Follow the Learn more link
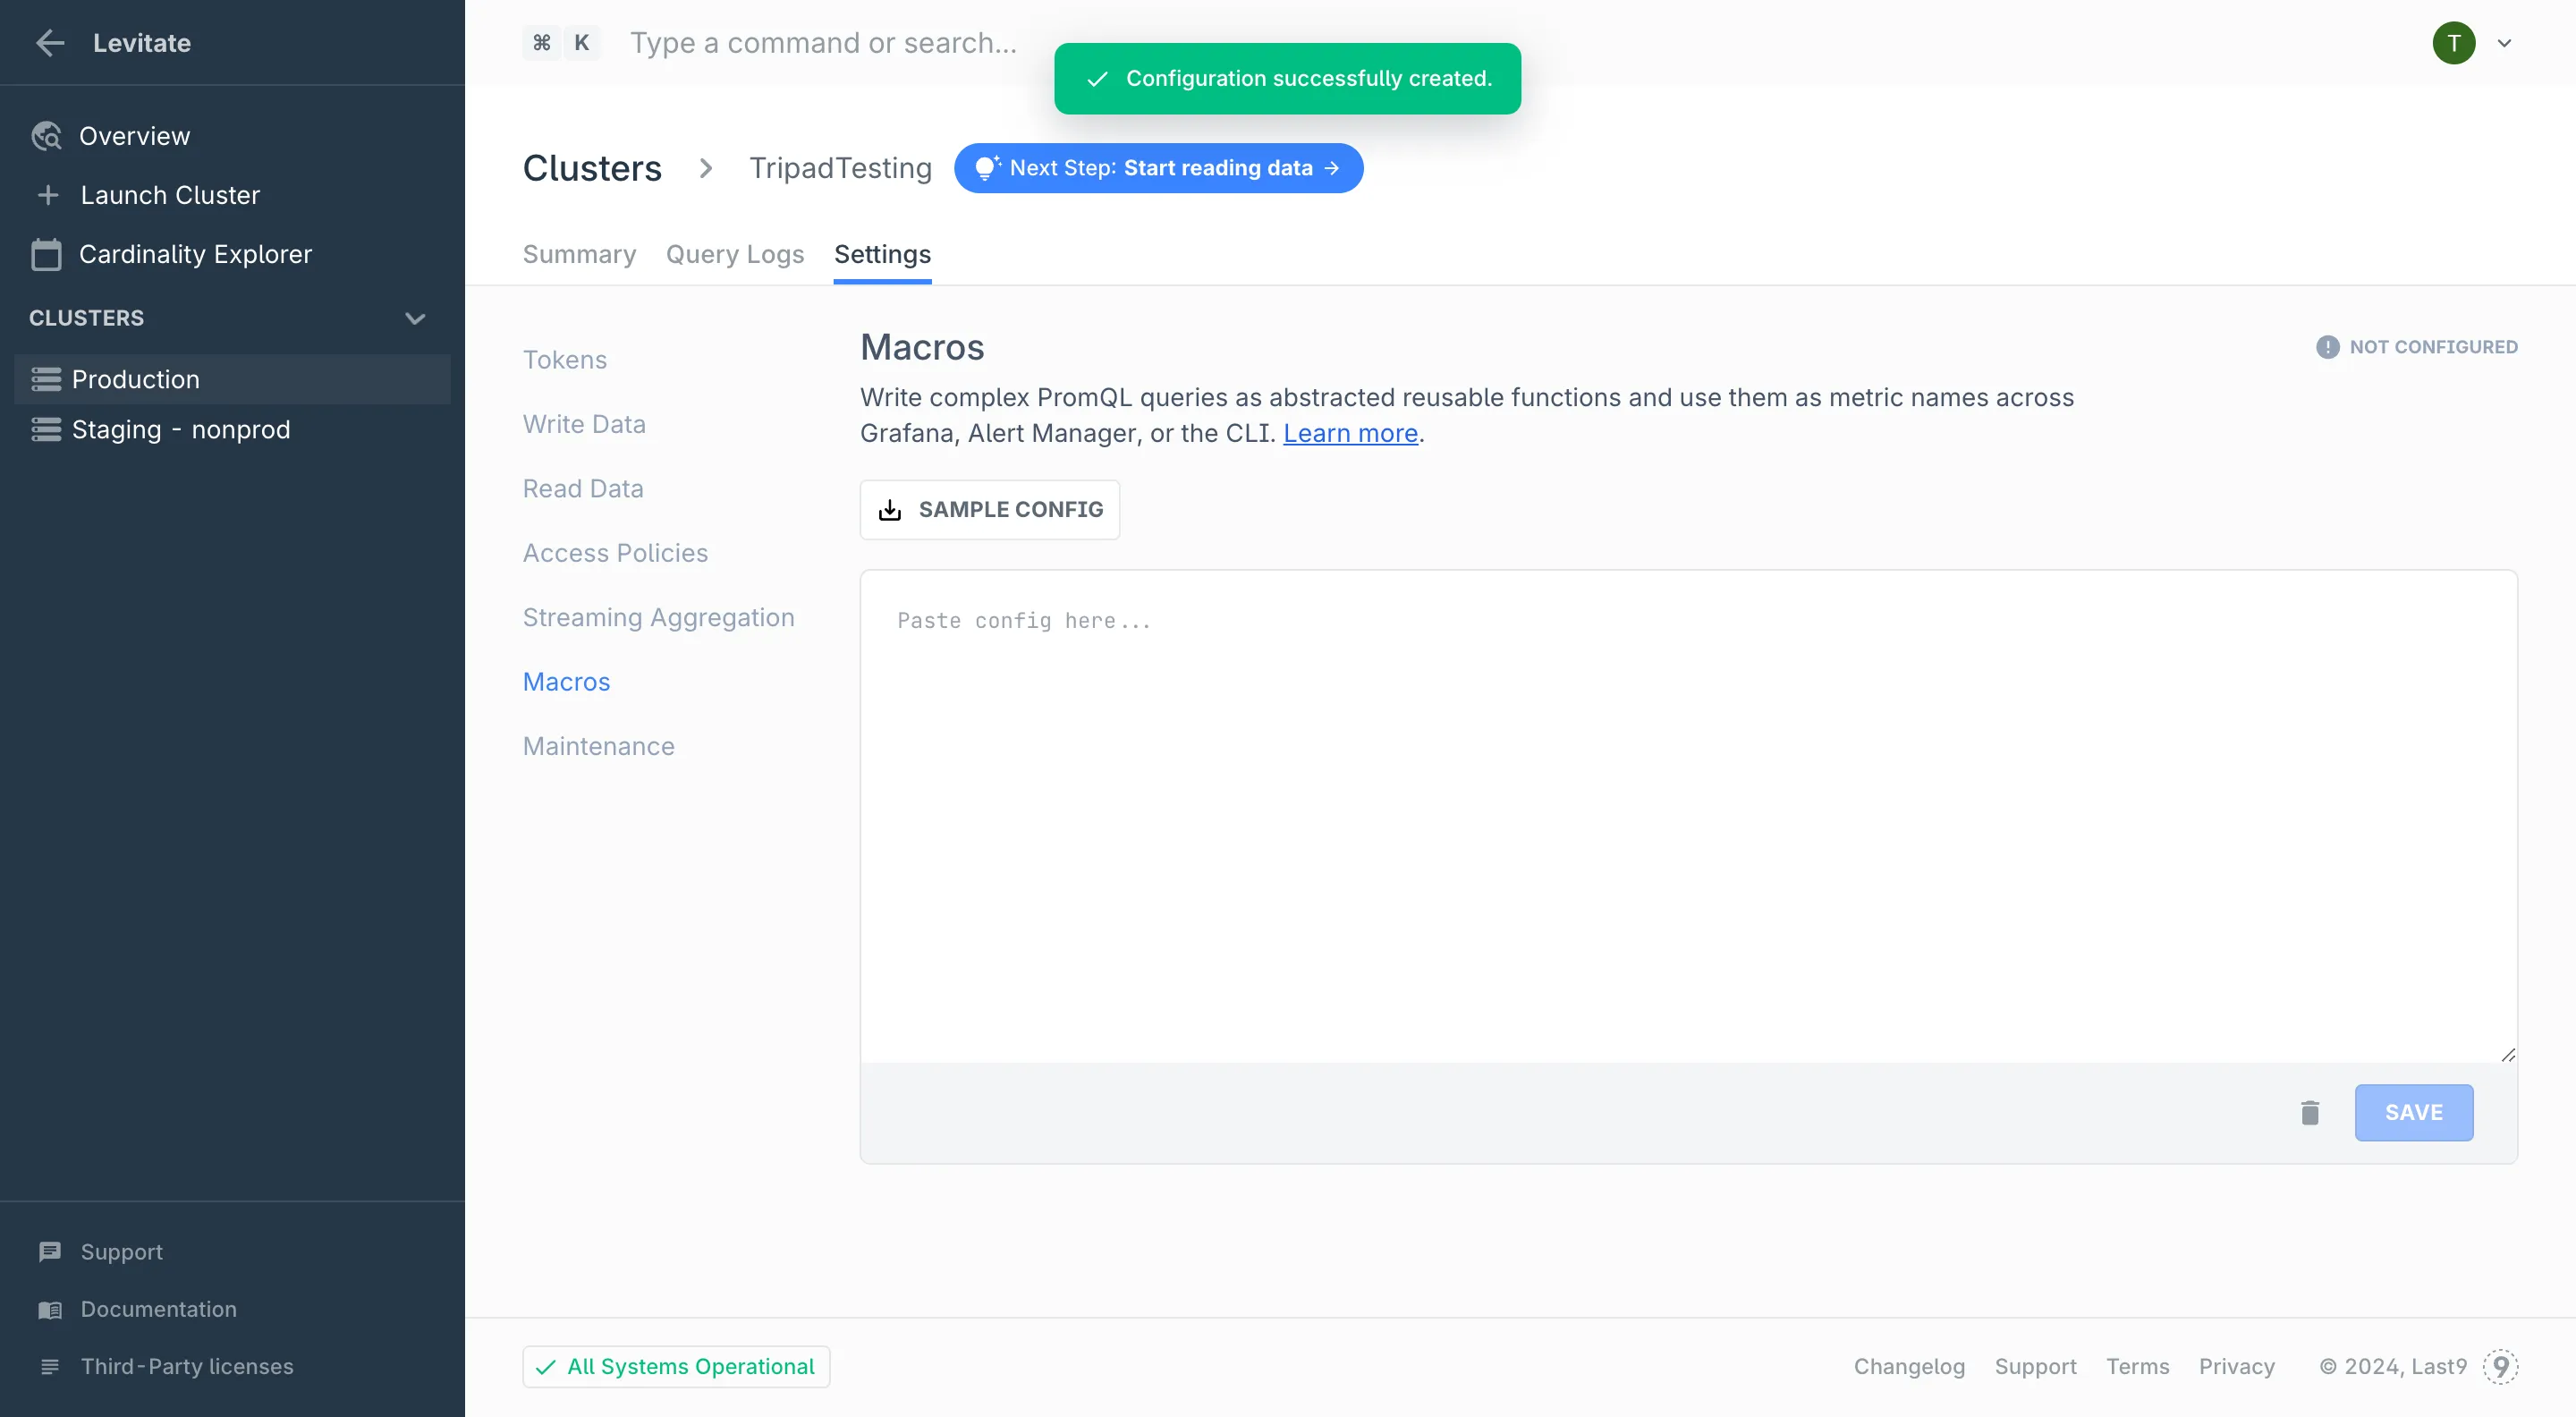The width and height of the screenshot is (2576, 1417). point(1350,433)
